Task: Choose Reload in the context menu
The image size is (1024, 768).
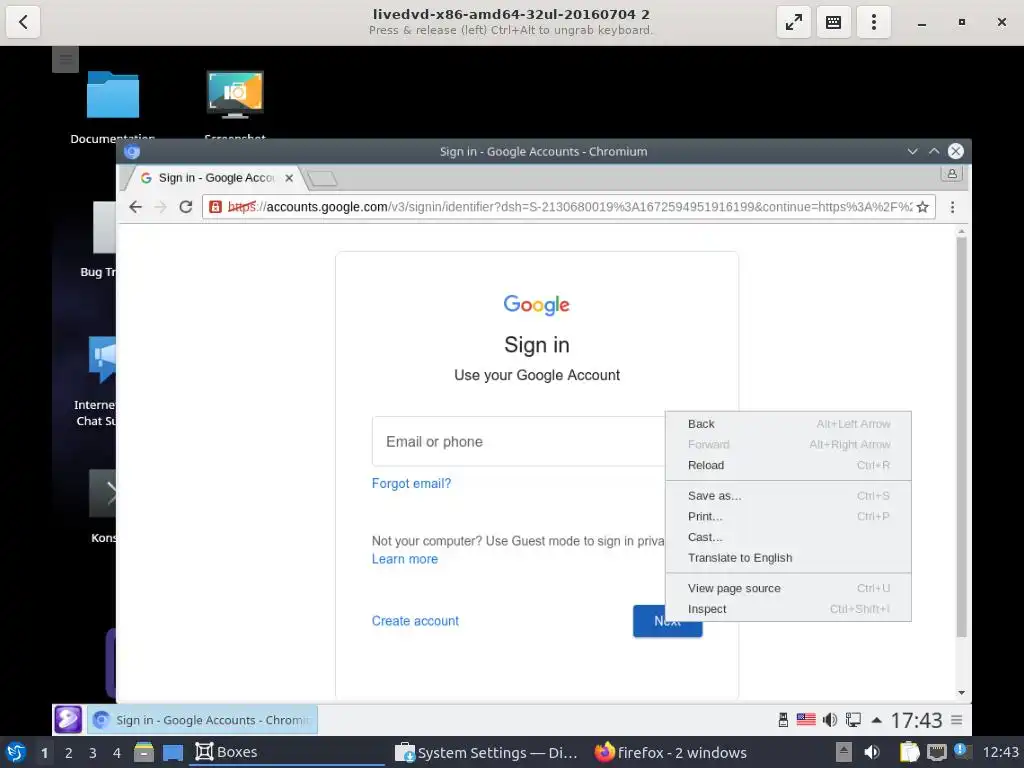Action: 788,465
